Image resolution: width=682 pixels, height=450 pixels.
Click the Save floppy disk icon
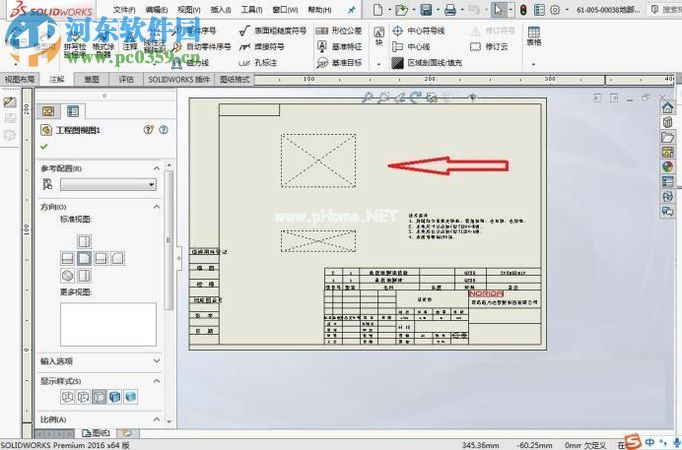coord(426,10)
